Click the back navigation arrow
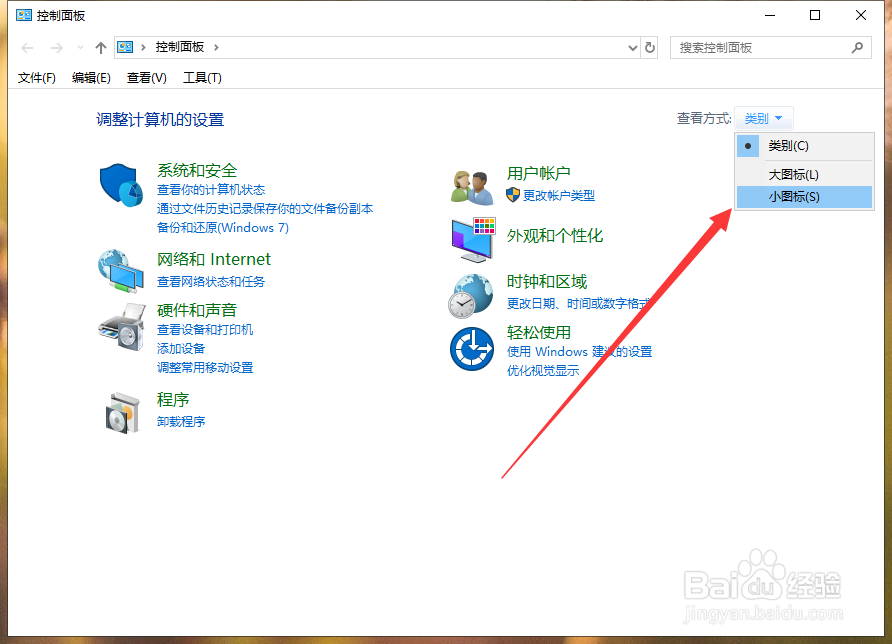892x644 pixels. (x=27, y=48)
